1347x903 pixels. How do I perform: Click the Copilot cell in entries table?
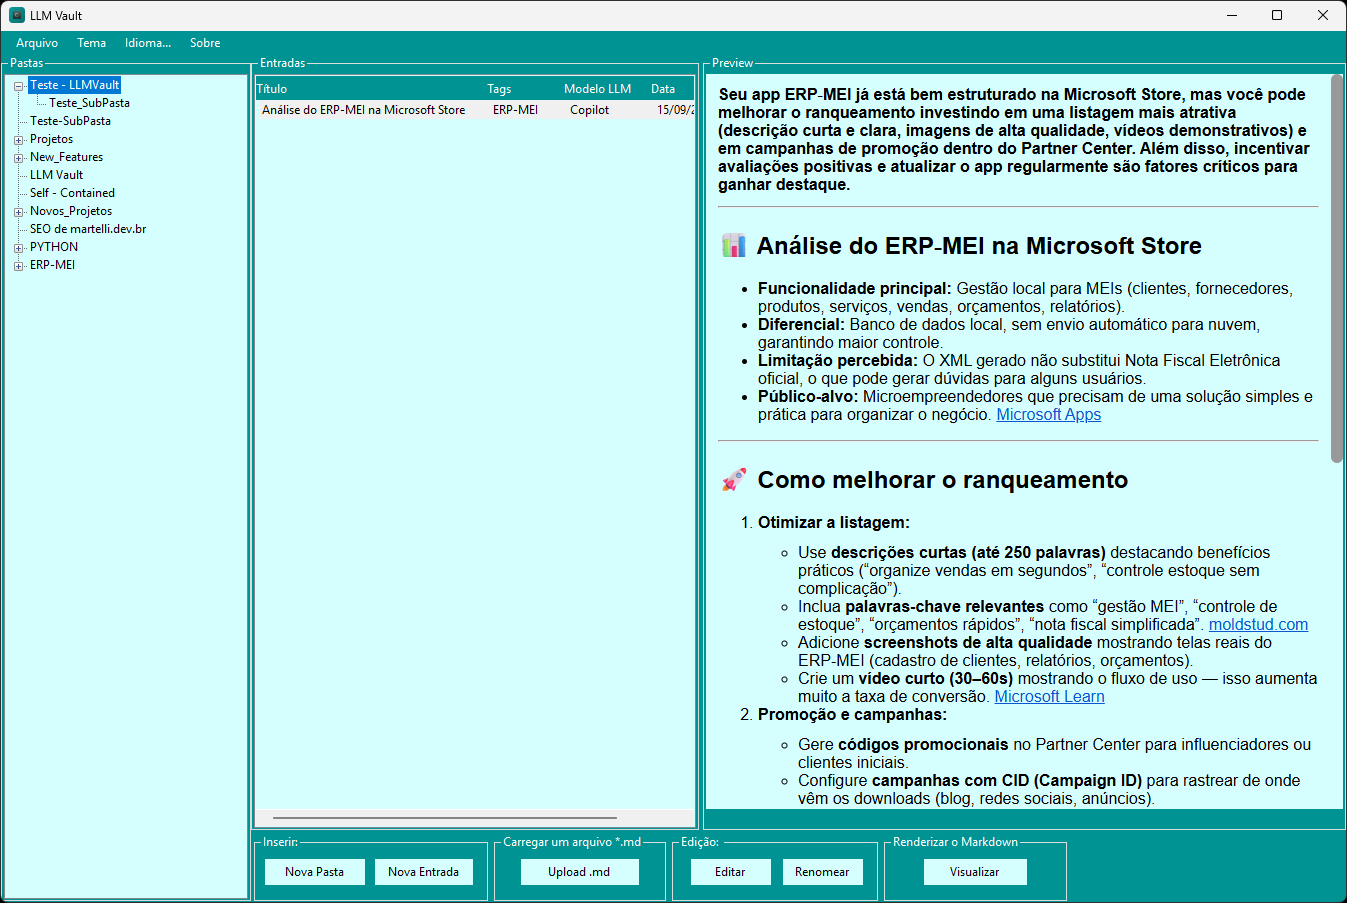point(589,110)
